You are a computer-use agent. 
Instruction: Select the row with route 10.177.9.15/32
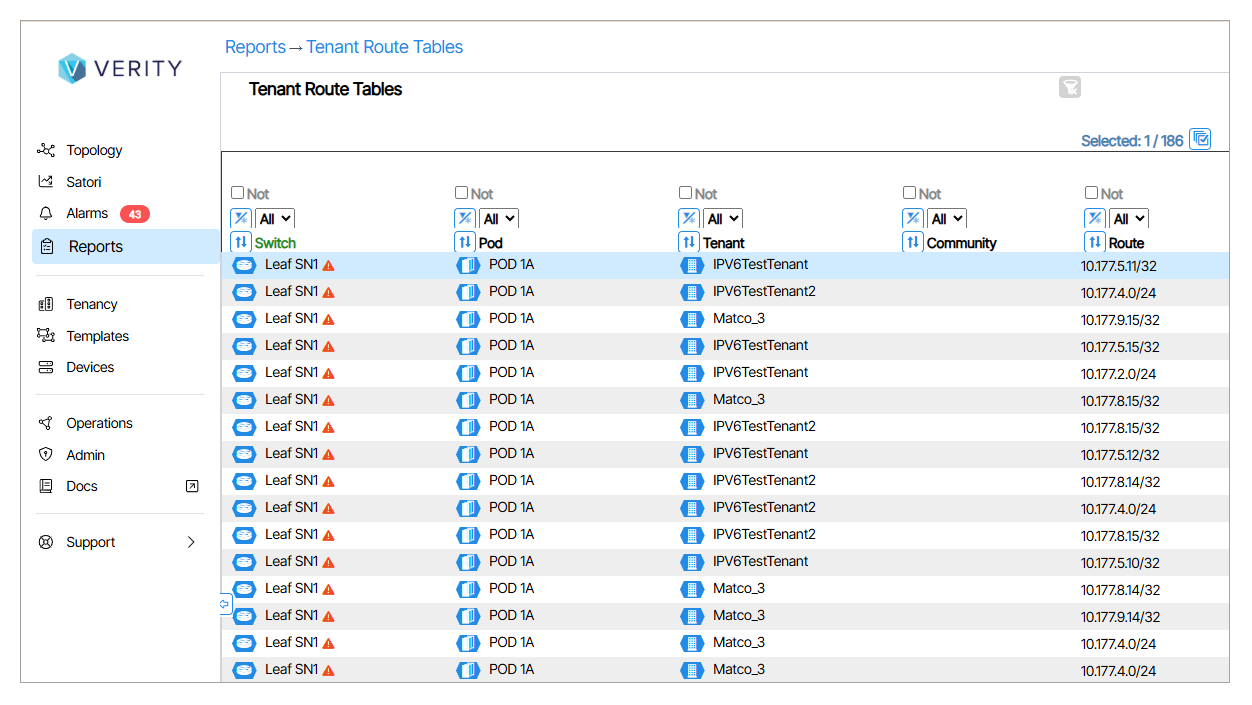point(1119,320)
